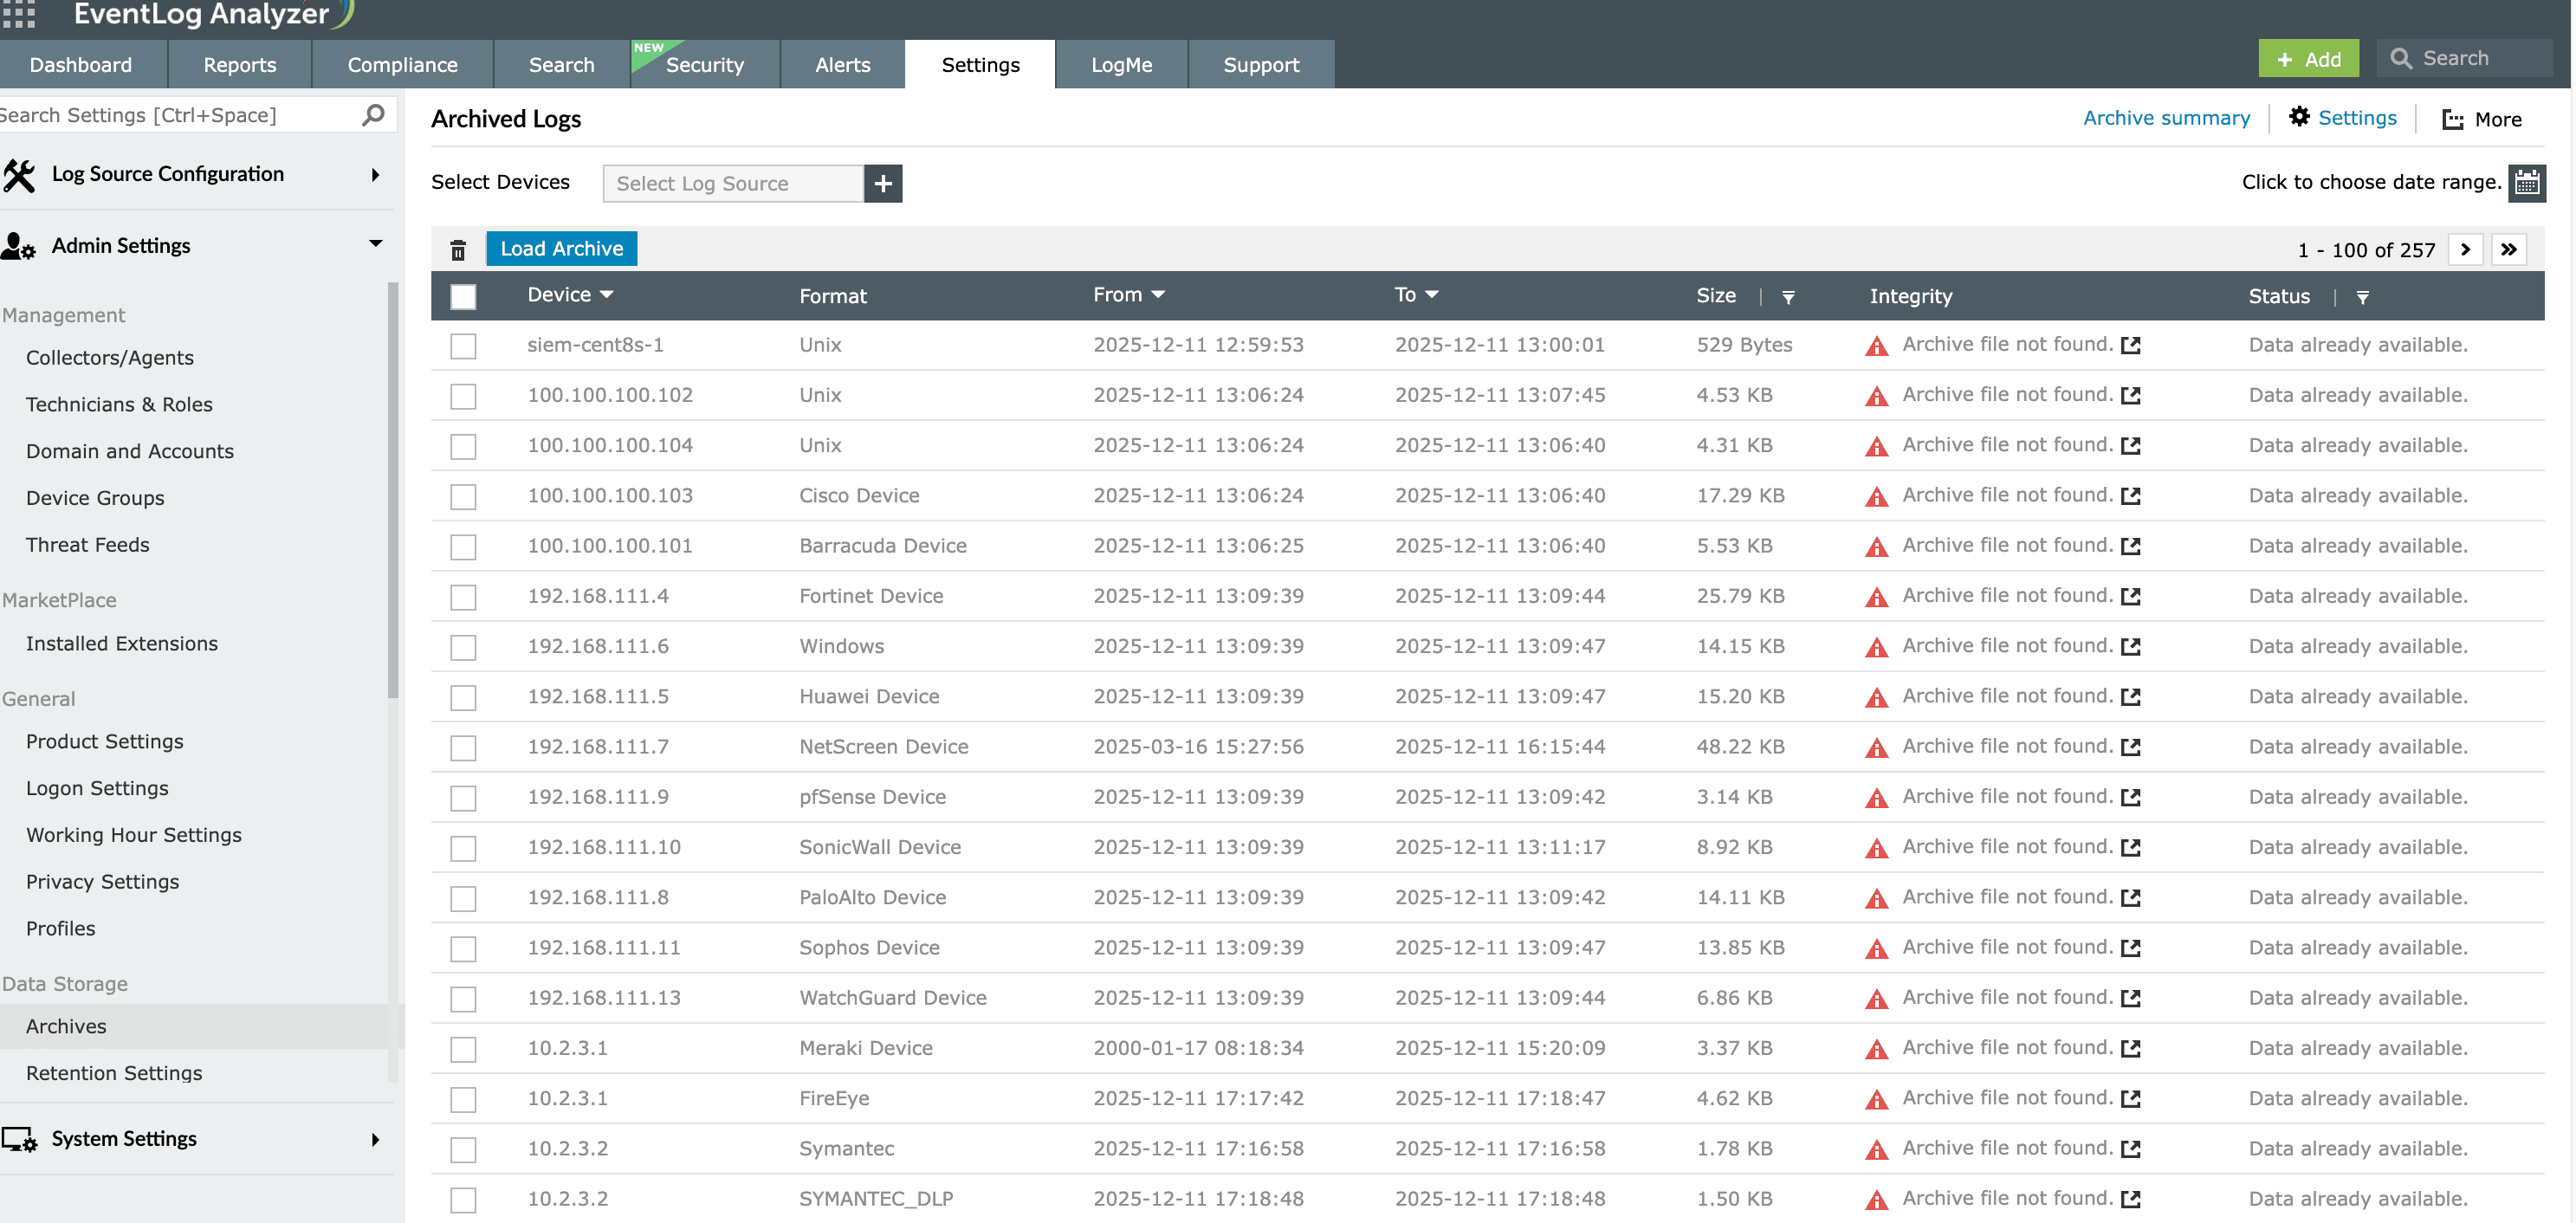The height and width of the screenshot is (1223, 2576).
Task: Click the plus icon next to Select Log Source
Action: coord(883,183)
